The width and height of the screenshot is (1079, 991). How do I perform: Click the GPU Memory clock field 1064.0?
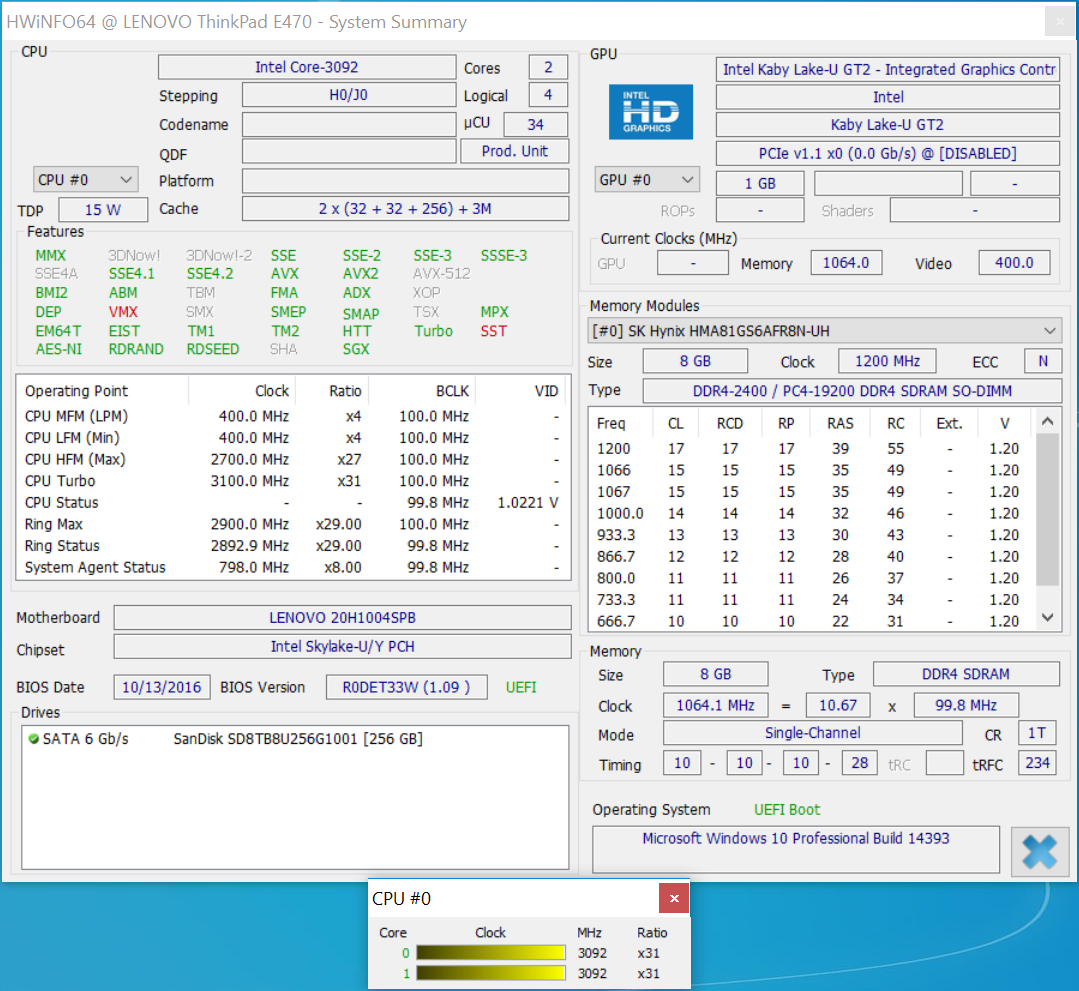point(846,263)
